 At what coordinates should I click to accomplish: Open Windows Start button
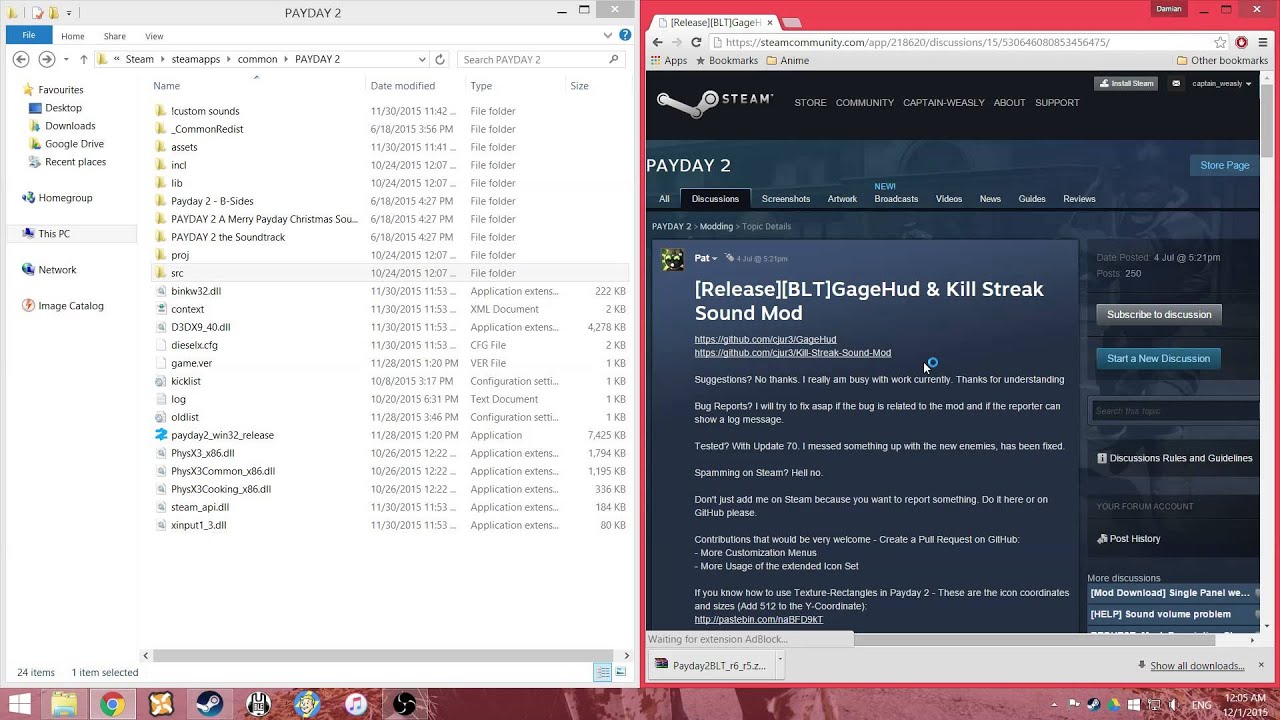[x=19, y=704]
